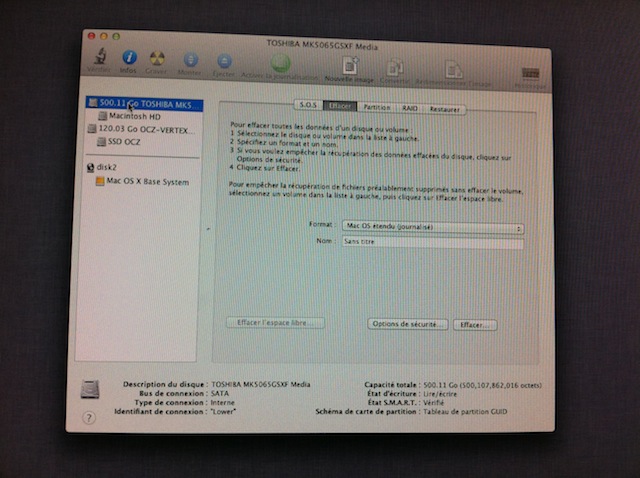Click the Convertir toolbar icon
The width and height of the screenshot is (640, 478).
(x=395, y=67)
